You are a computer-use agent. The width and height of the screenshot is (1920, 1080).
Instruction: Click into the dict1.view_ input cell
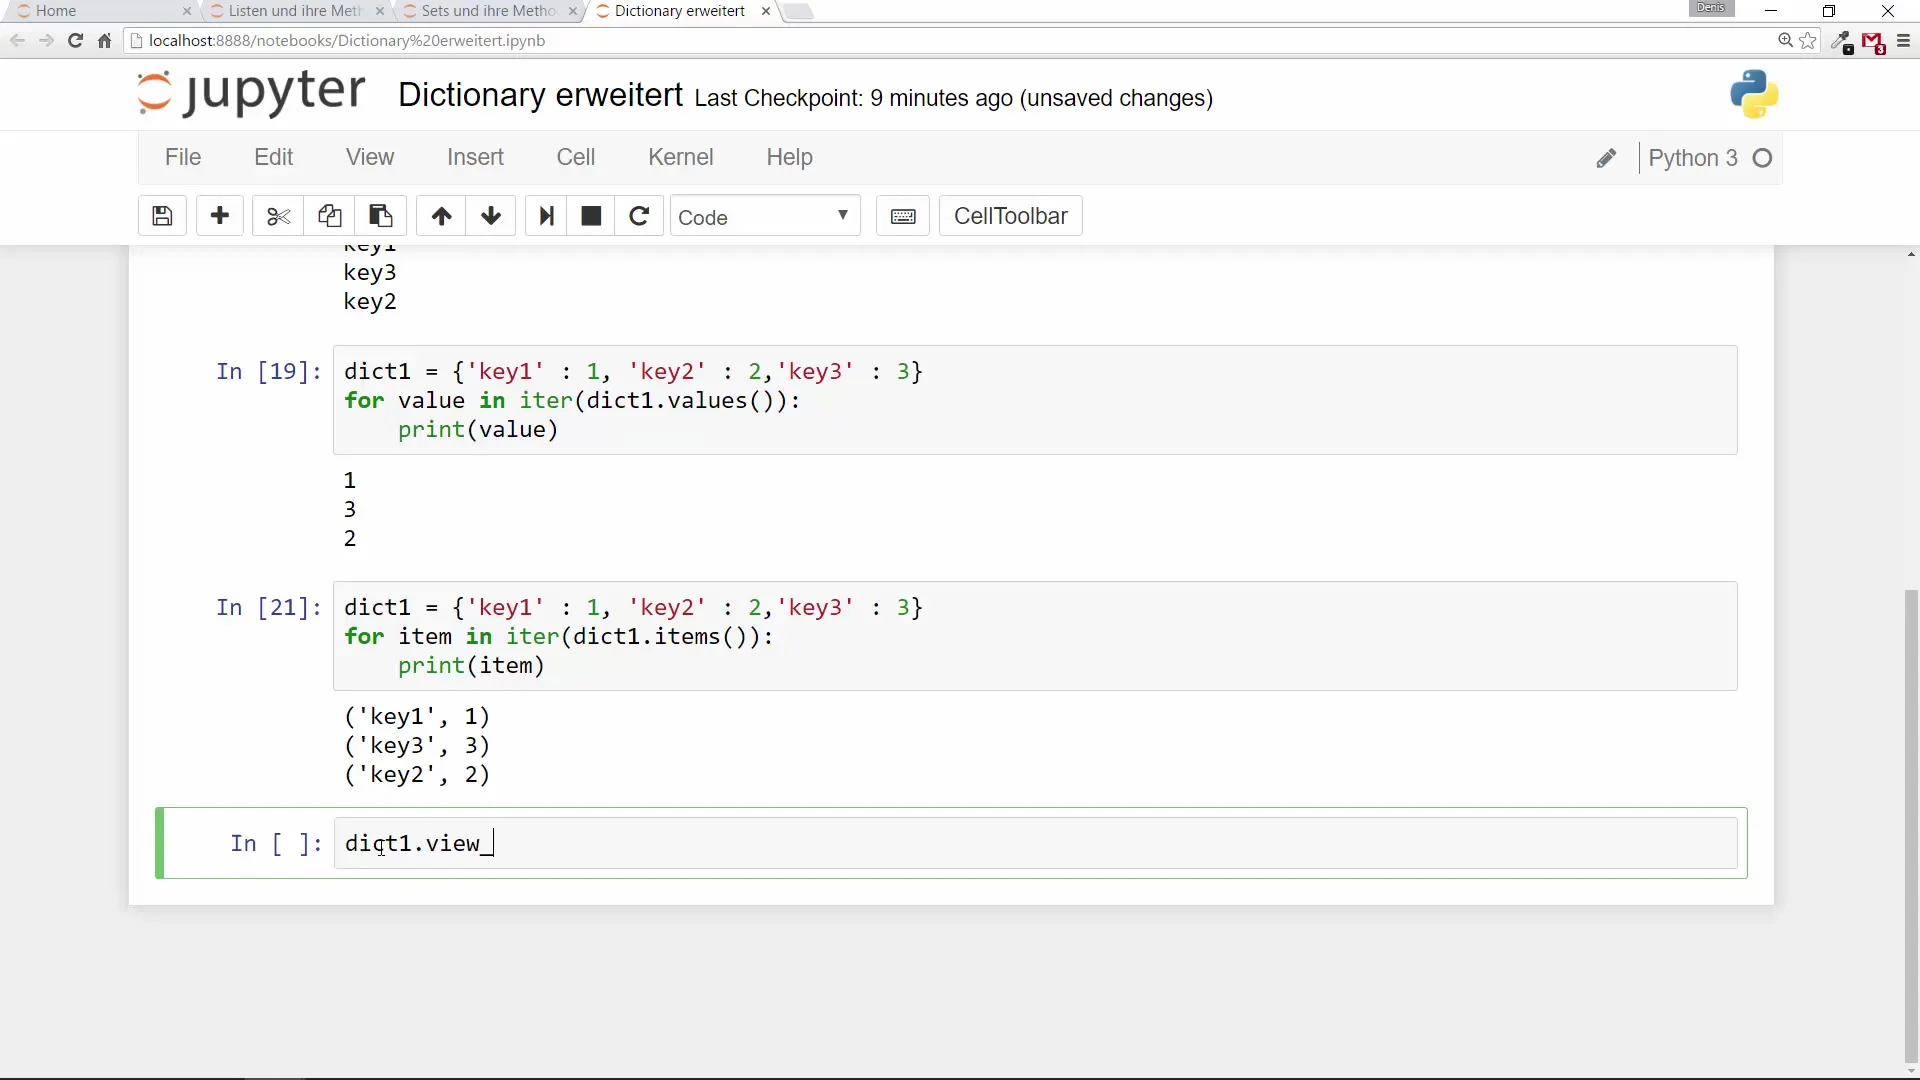(1035, 843)
